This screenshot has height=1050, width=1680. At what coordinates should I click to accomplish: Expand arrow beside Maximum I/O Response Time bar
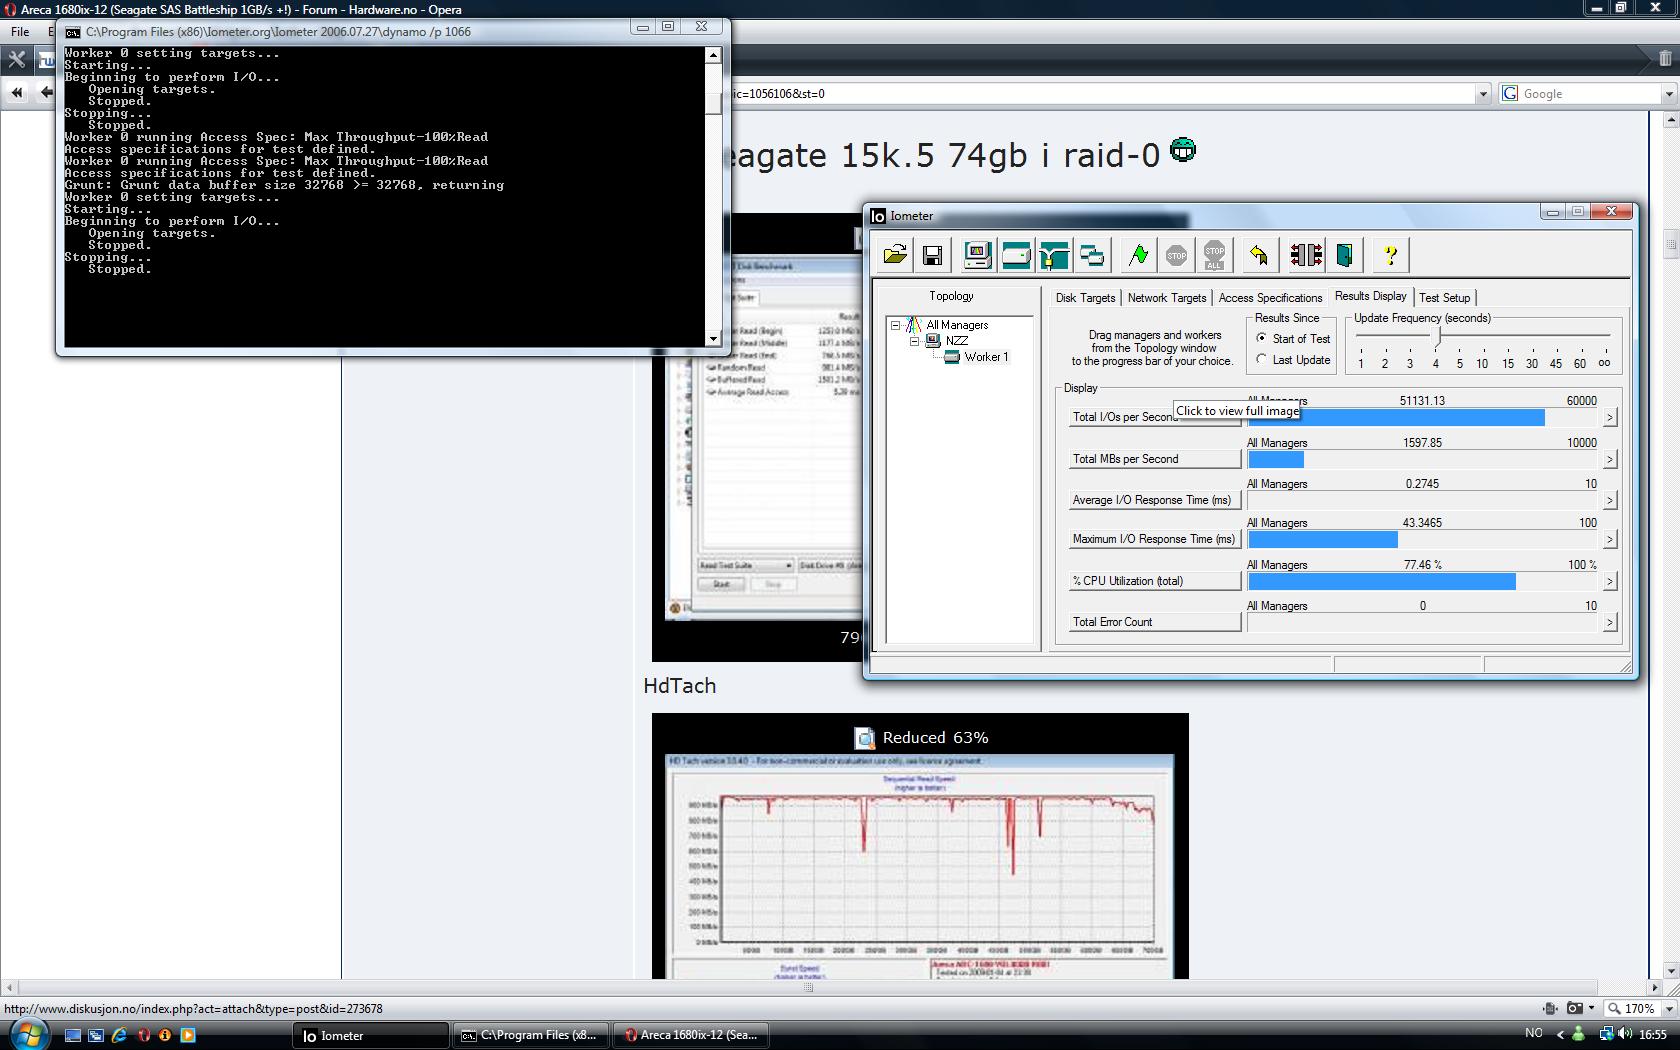(1609, 539)
